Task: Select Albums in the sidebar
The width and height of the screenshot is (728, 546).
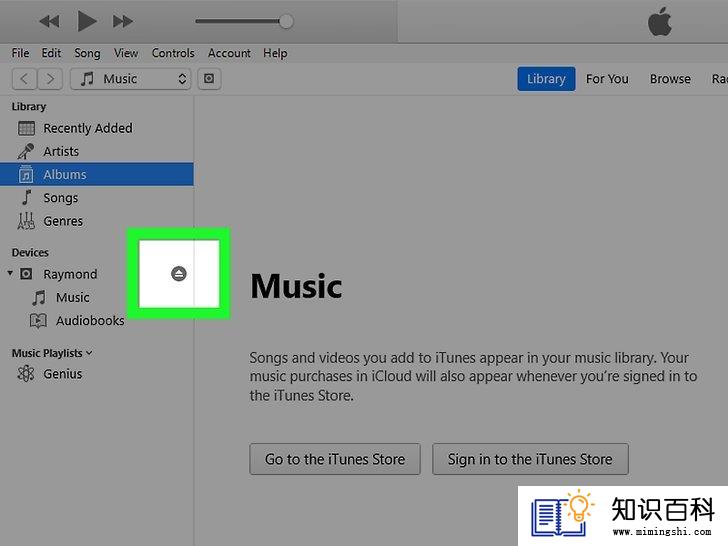Action: (97, 174)
